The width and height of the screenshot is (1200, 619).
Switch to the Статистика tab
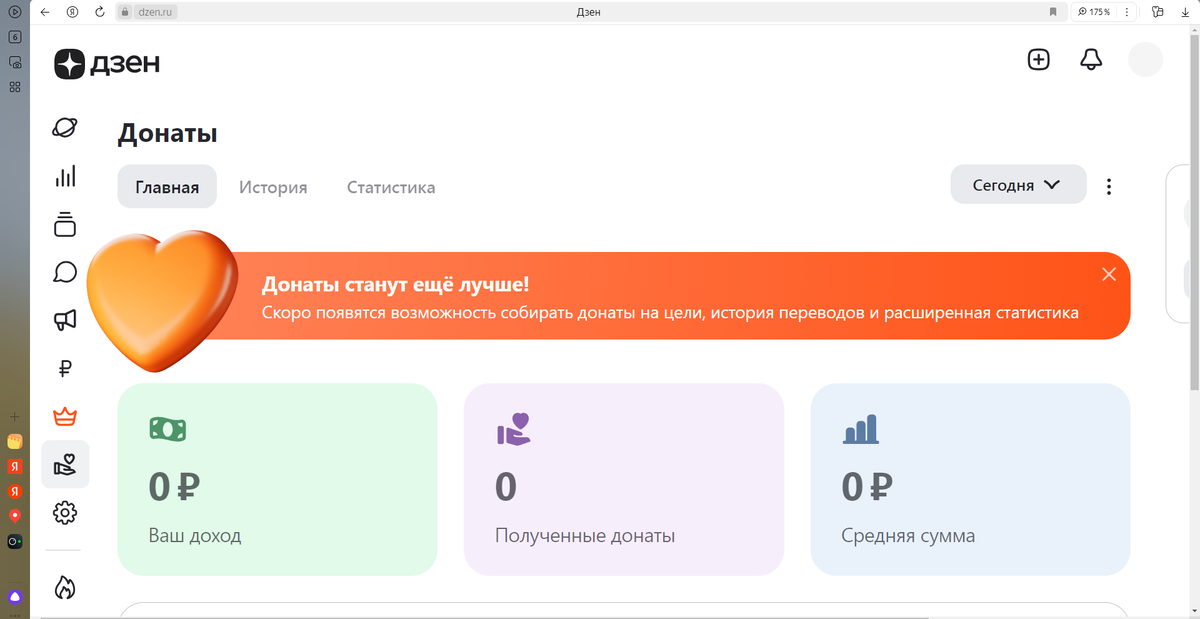(x=391, y=187)
